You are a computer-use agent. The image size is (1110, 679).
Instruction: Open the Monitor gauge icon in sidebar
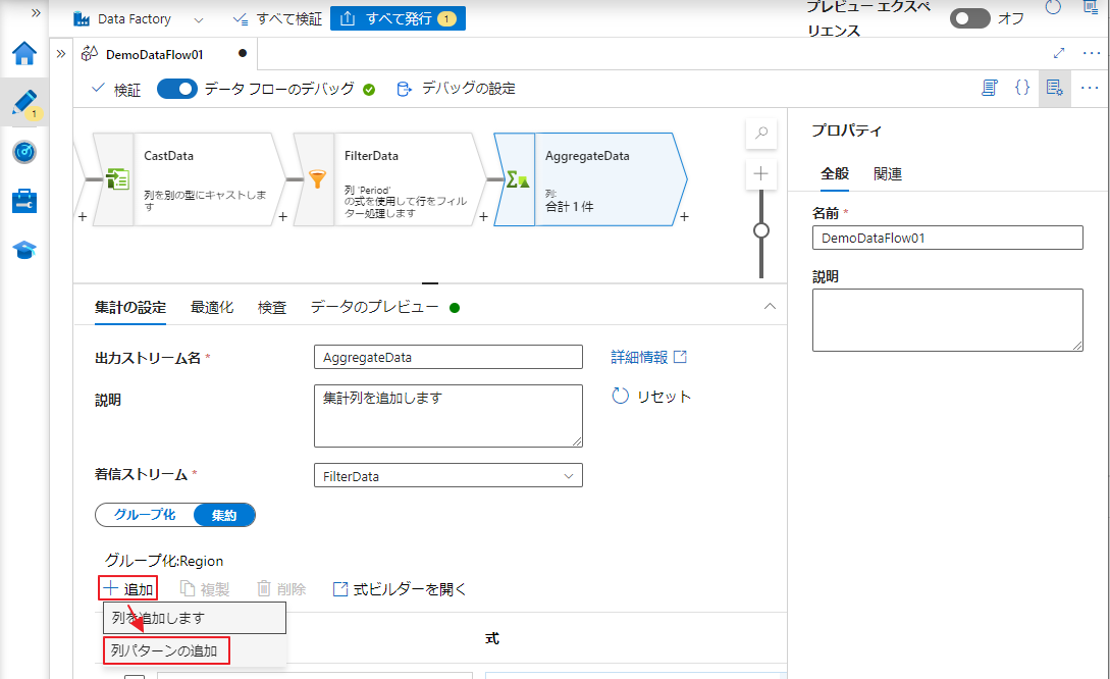24,152
